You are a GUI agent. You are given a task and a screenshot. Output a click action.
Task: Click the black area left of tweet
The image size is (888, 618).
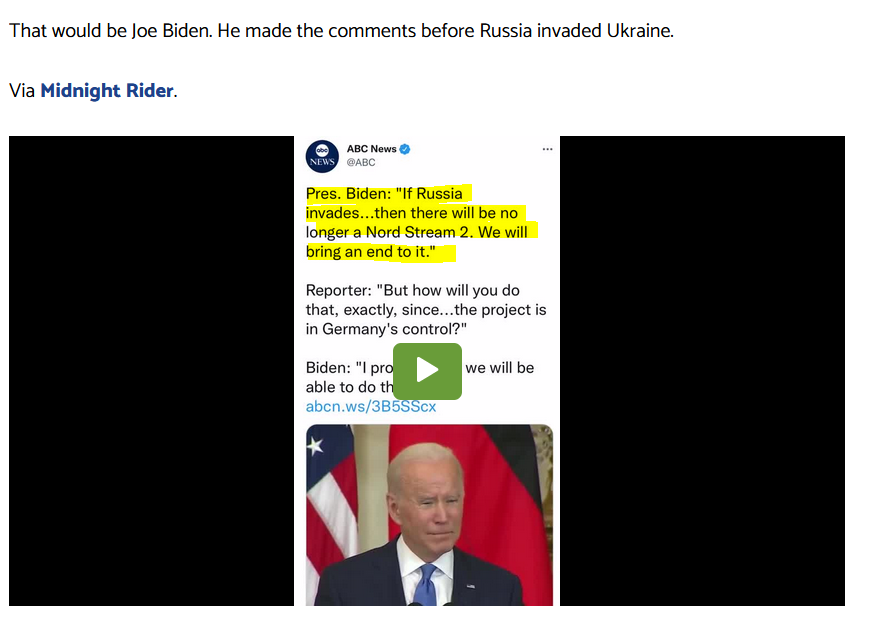151,371
